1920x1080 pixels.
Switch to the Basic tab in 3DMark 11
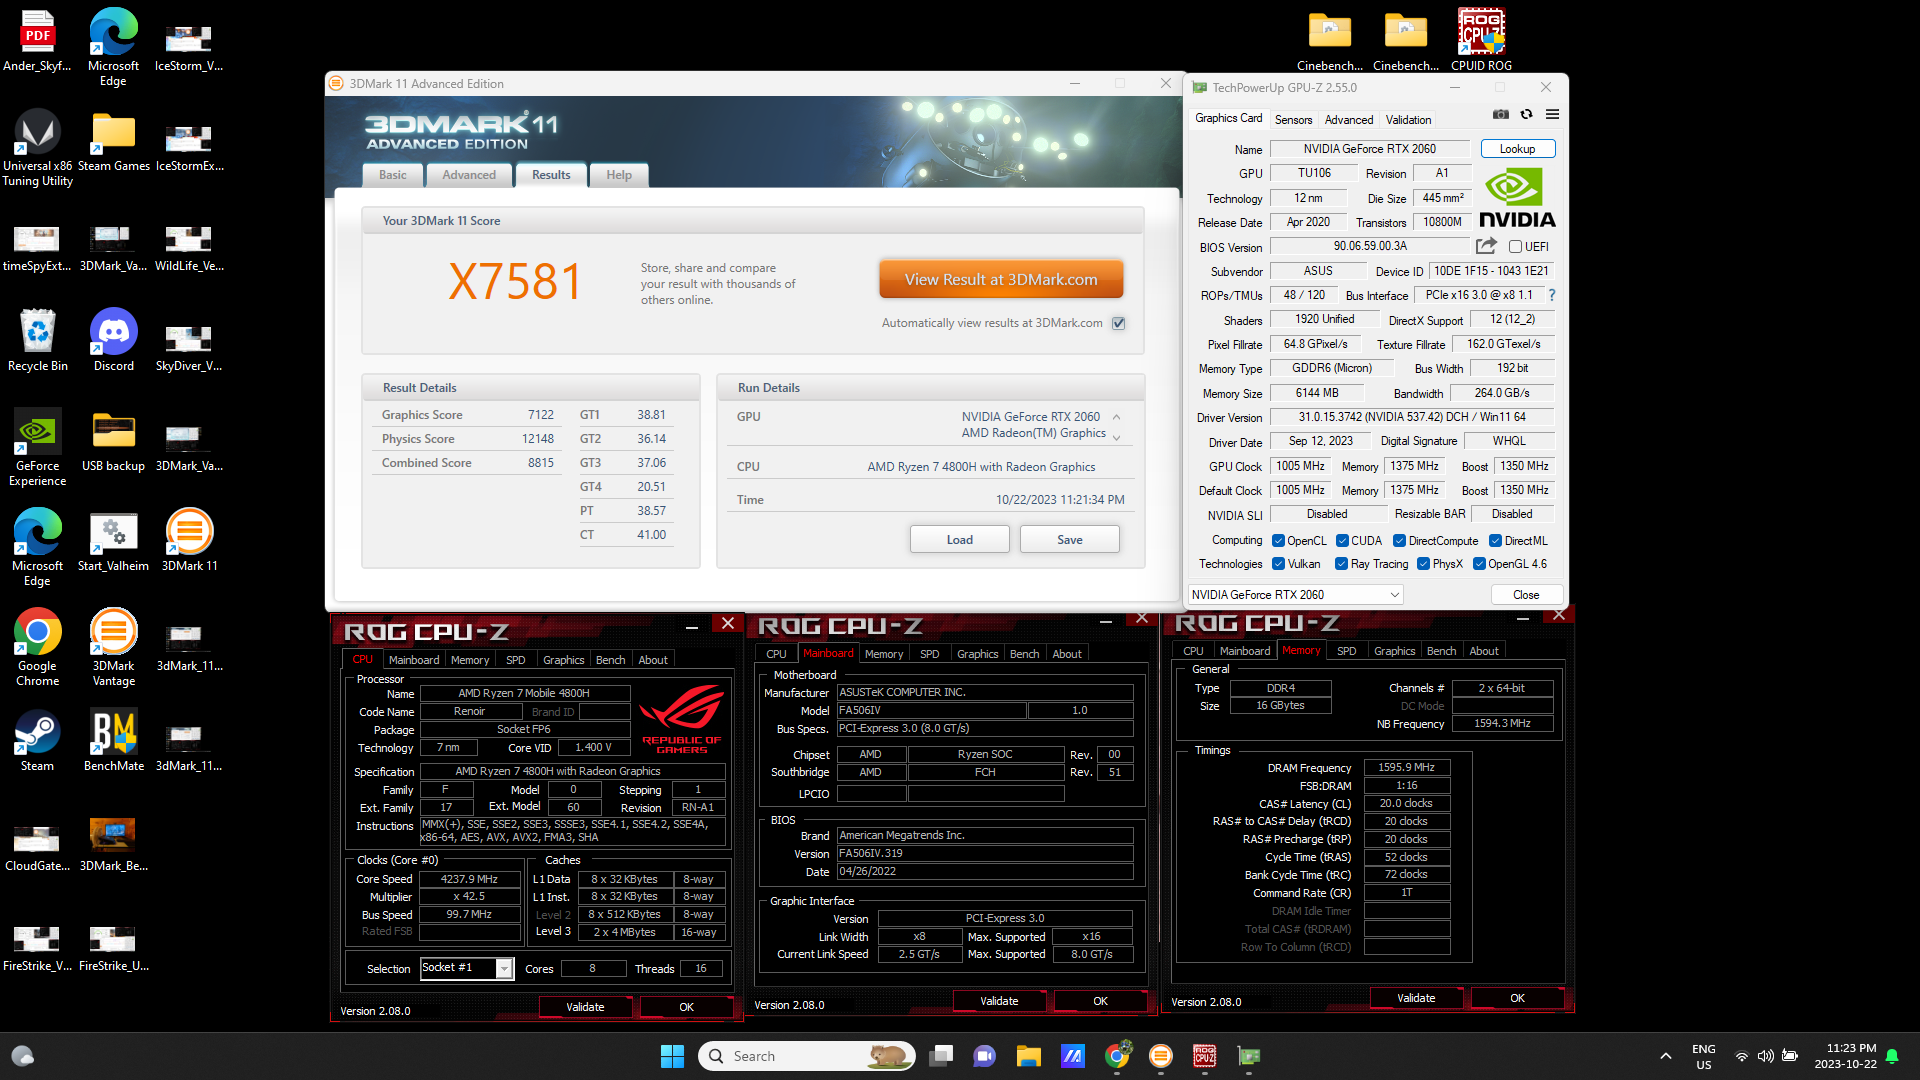pos(392,175)
